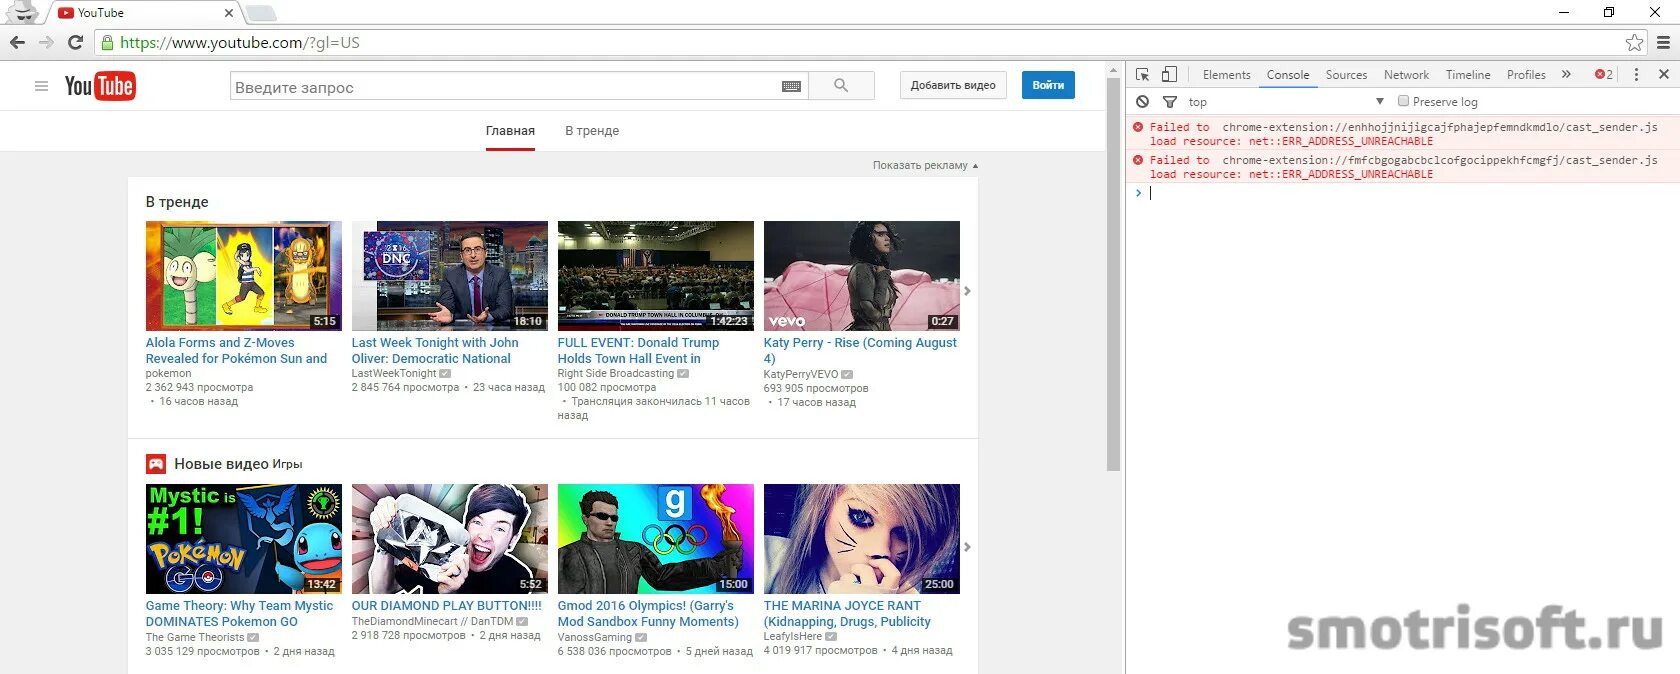Click the console filter funnel icon
The image size is (1680, 674).
pyautogui.click(x=1169, y=101)
